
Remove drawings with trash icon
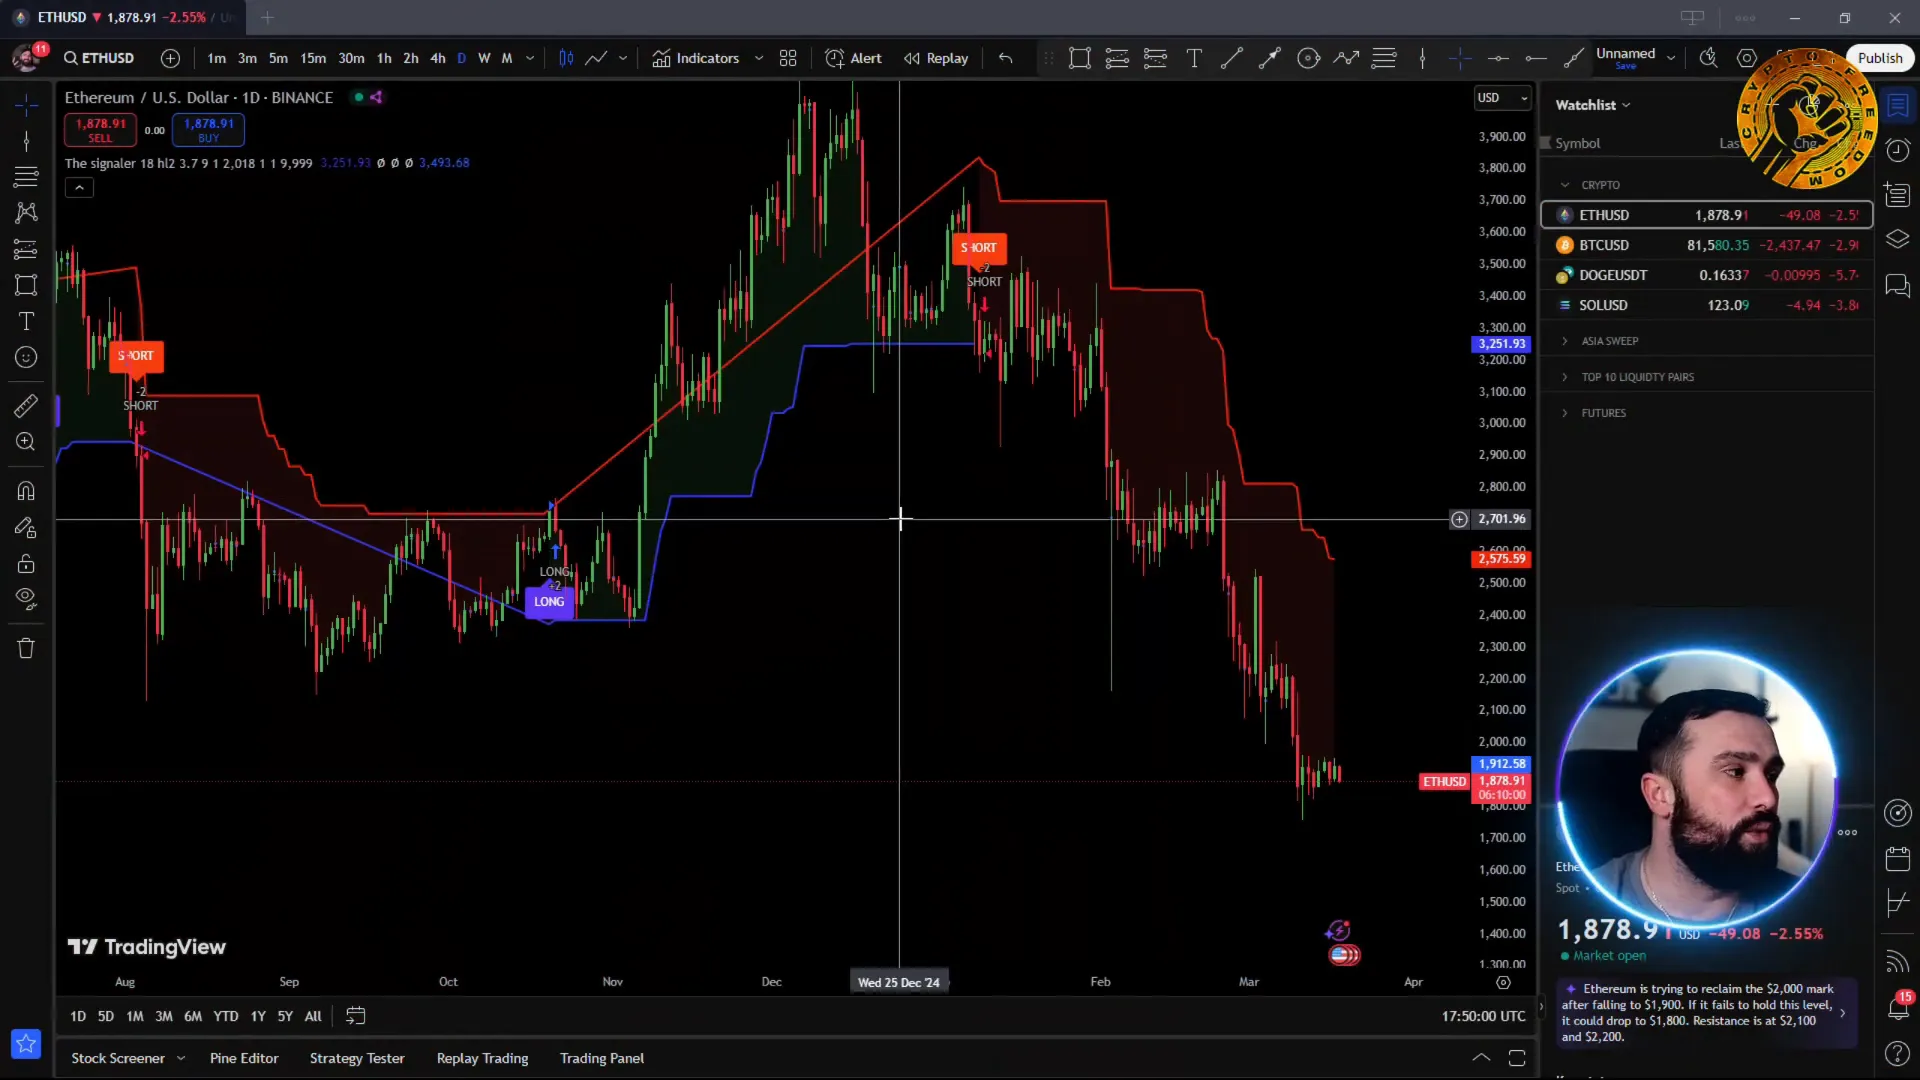point(26,648)
